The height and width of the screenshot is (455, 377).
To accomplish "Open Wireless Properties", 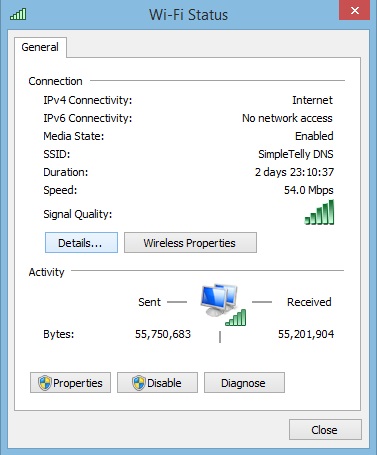I will [x=190, y=243].
